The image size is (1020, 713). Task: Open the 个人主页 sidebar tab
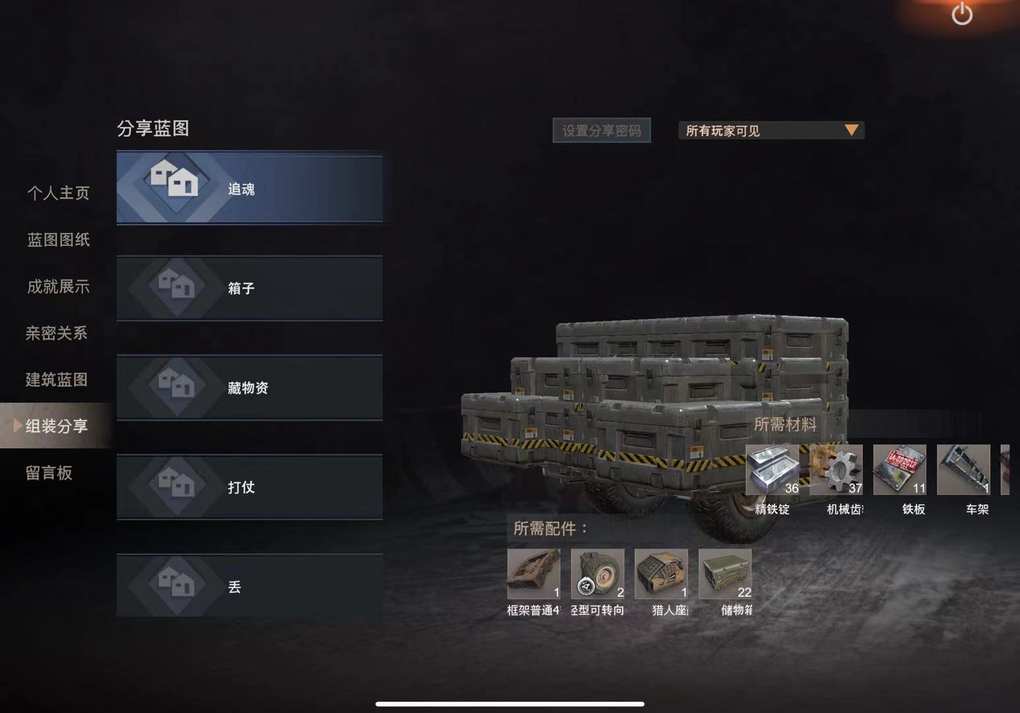[59, 193]
